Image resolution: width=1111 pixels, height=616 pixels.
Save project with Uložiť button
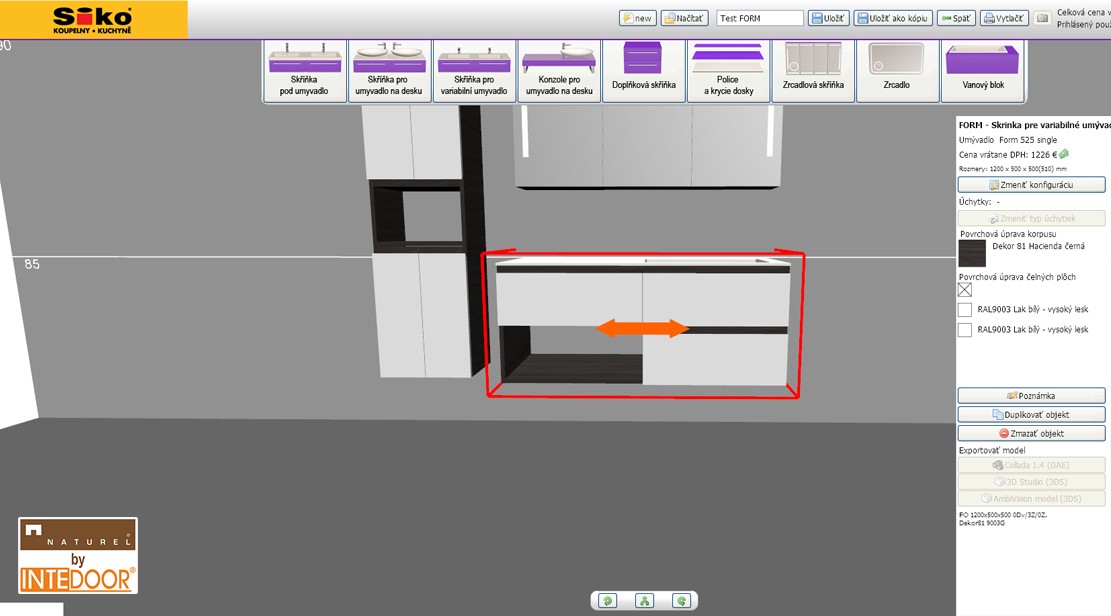pos(829,18)
